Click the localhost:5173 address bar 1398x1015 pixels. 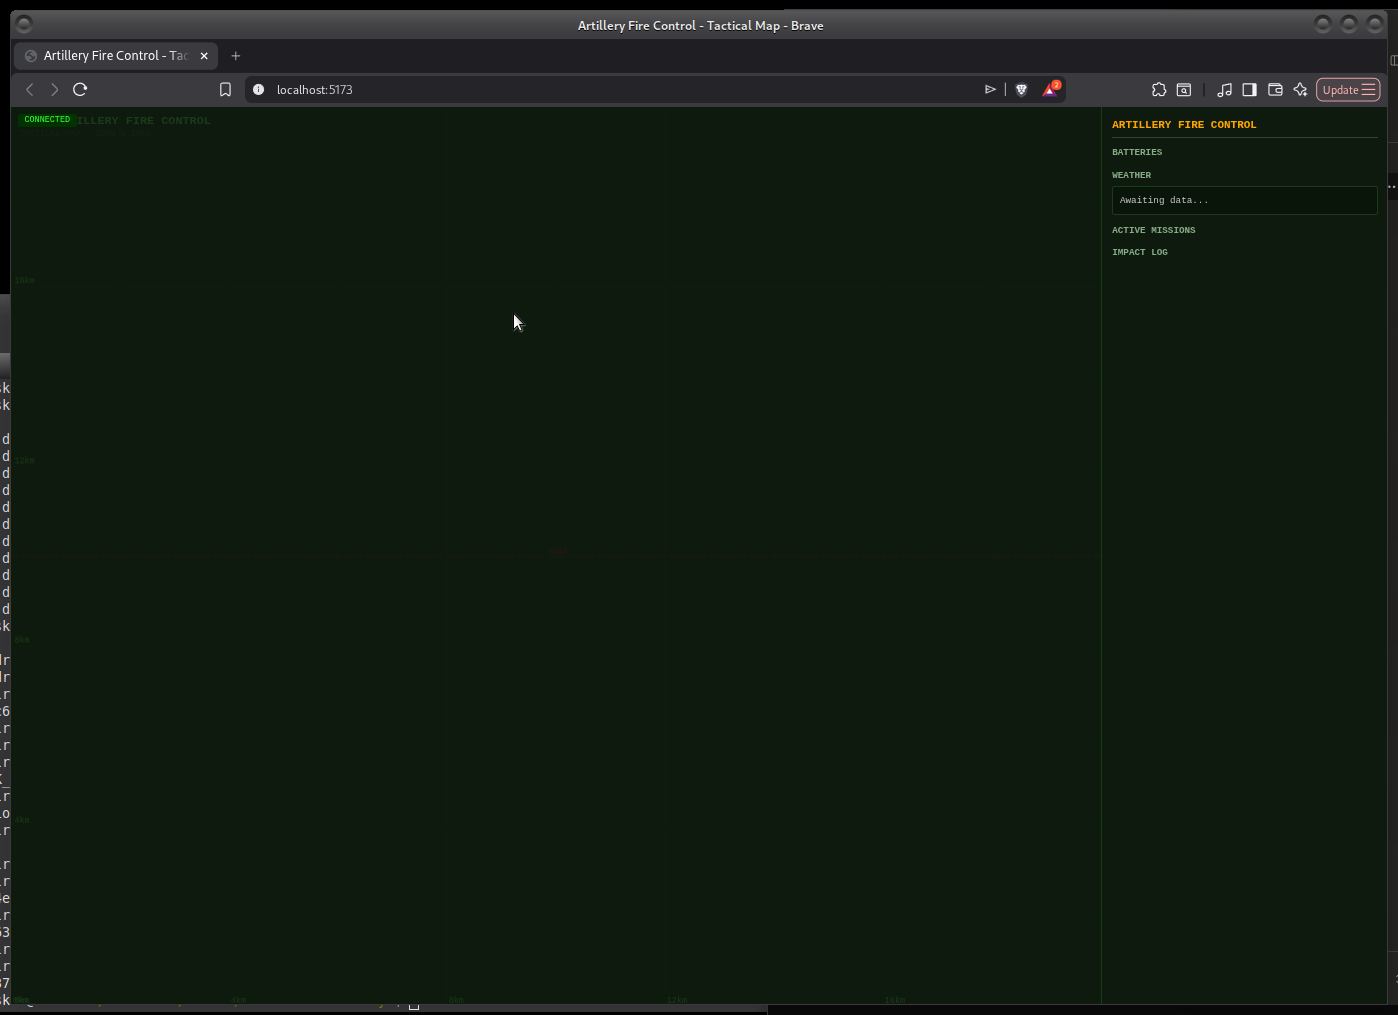pos(600,90)
